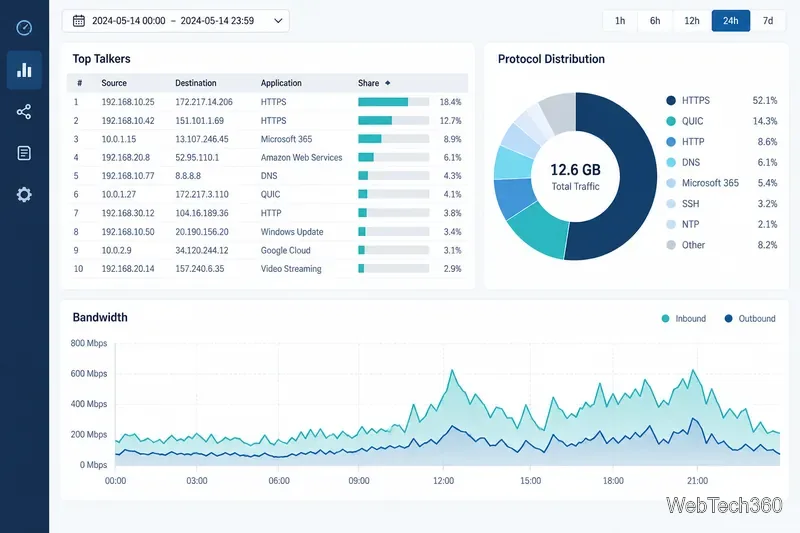Click the calendar icon in date range picker

79,21
